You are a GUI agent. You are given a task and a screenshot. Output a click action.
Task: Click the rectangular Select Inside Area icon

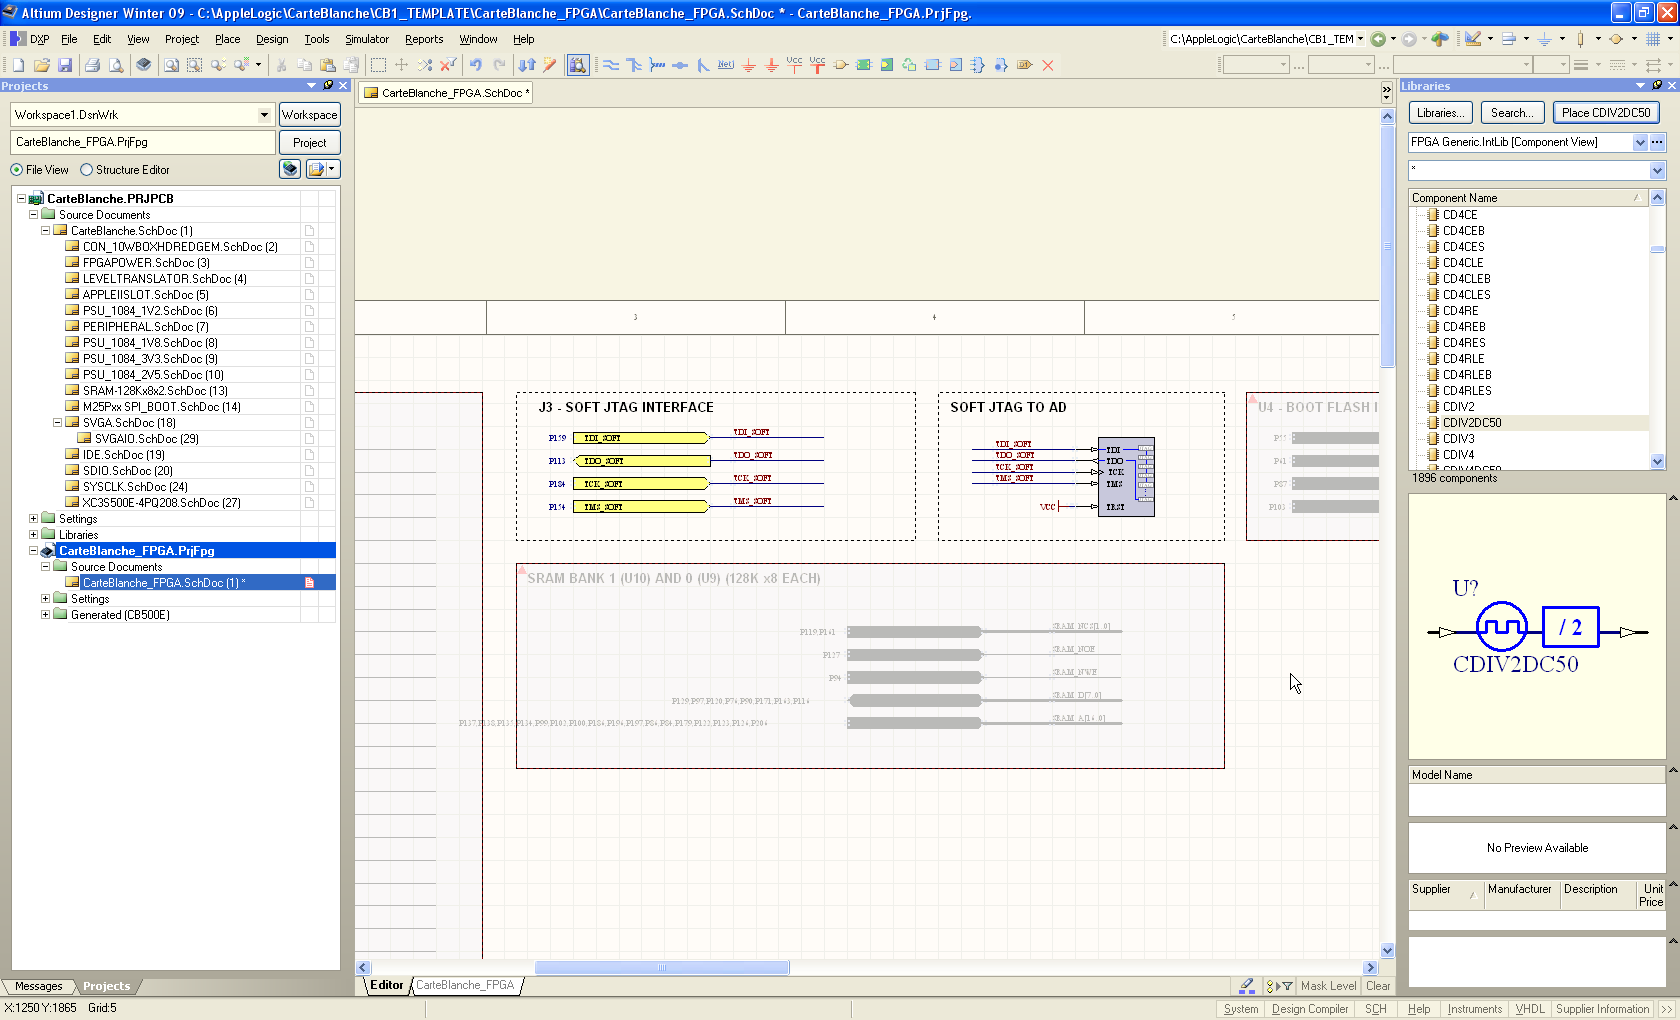coord(378,65)
